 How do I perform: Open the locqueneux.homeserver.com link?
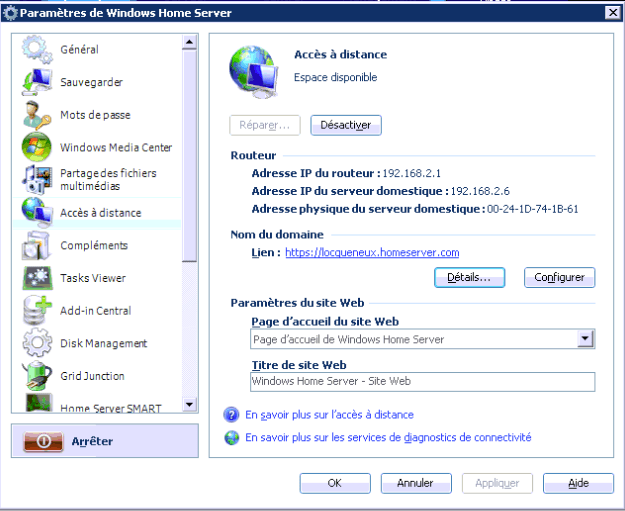coord(372,252)
